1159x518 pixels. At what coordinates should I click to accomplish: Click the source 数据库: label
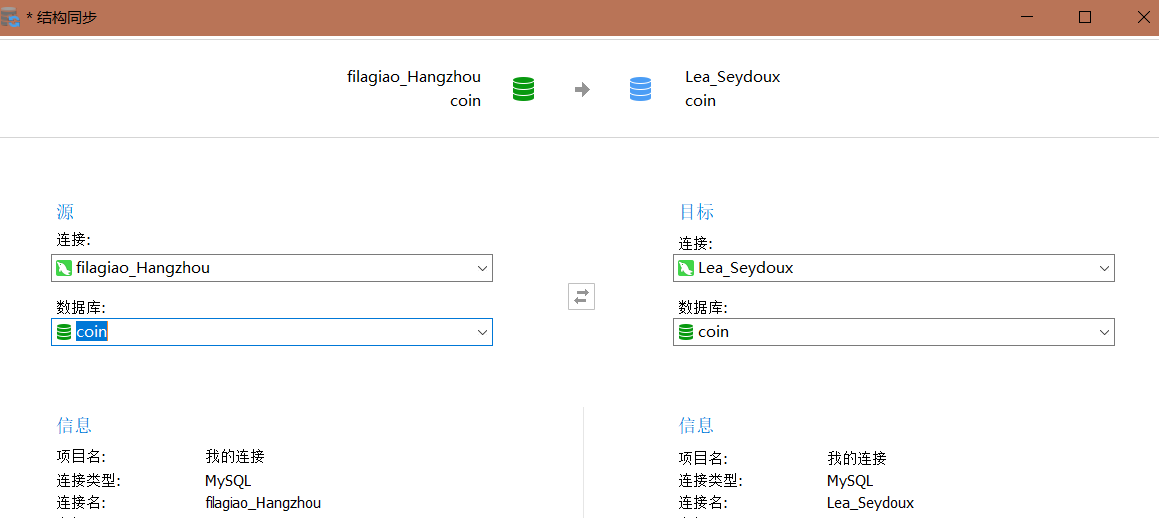pos(82,307)
